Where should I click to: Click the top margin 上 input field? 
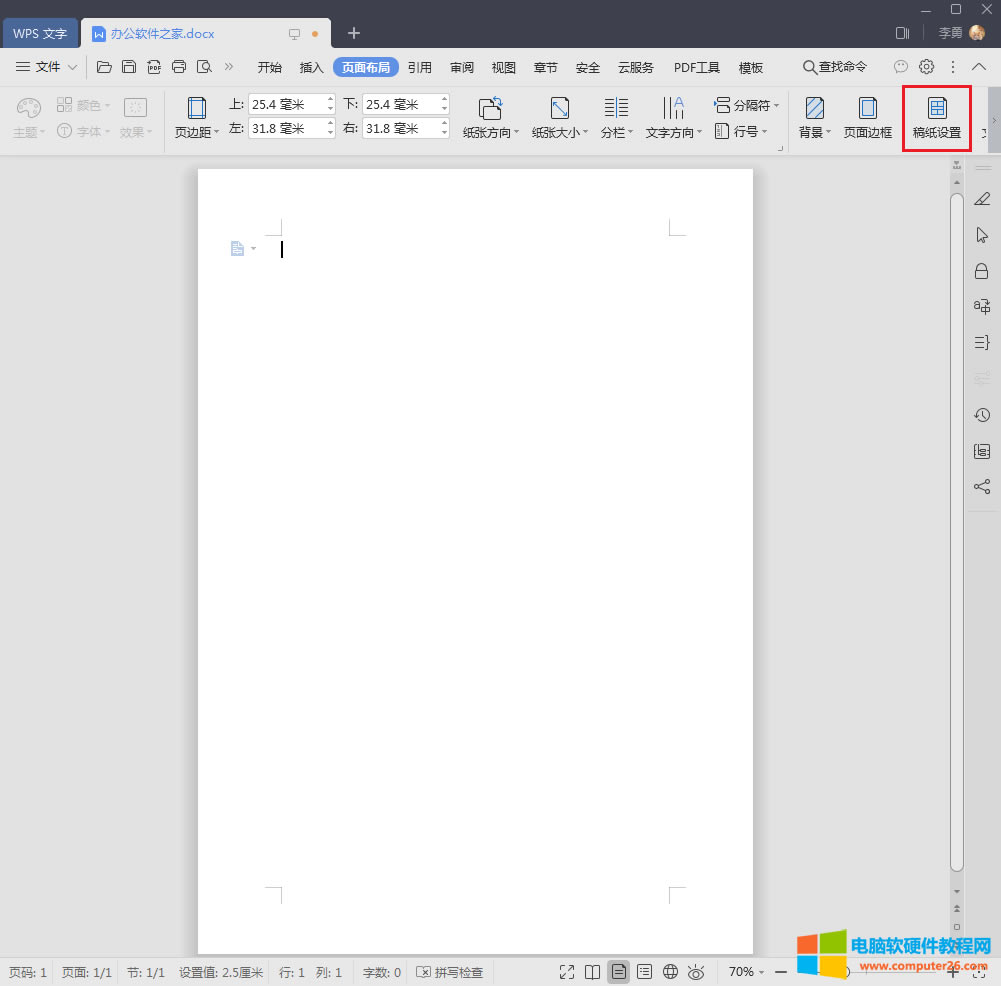click(286, 104)
